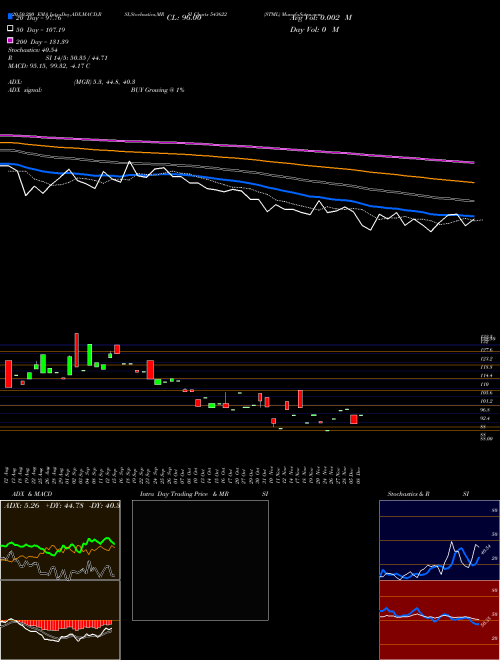Open the red MACD histogram panel

click(x=60, y=620)
